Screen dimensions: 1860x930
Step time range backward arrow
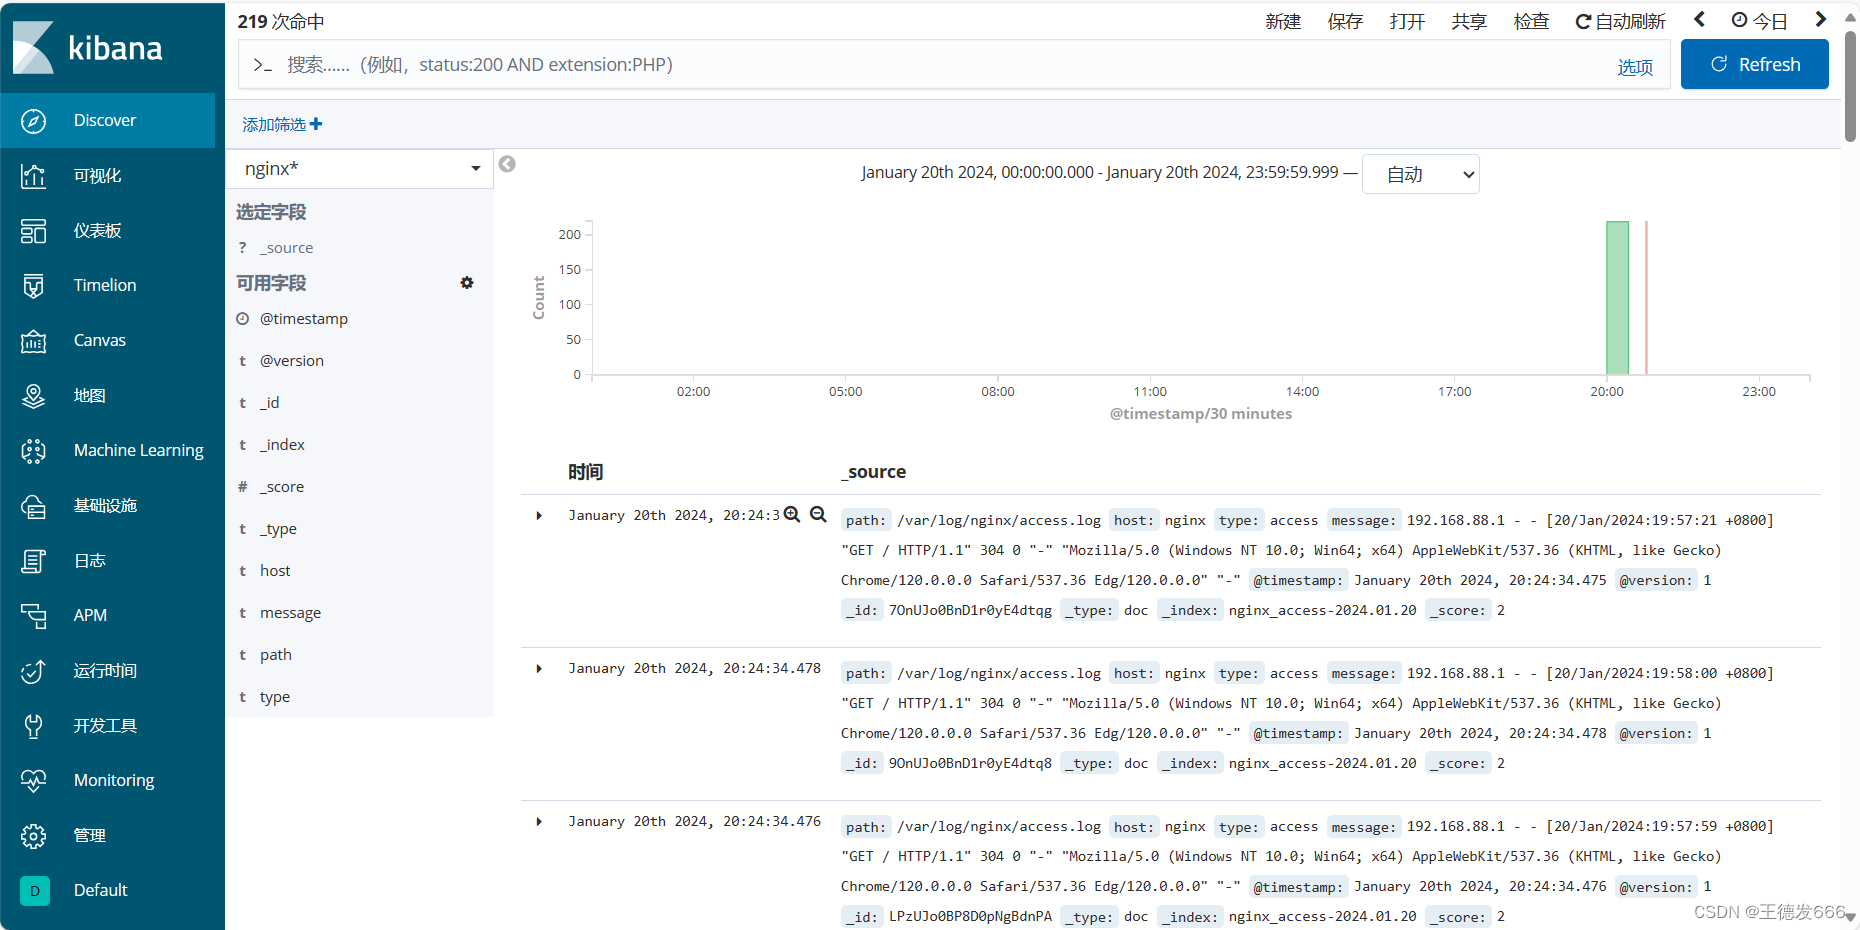tap(1699, 19)
